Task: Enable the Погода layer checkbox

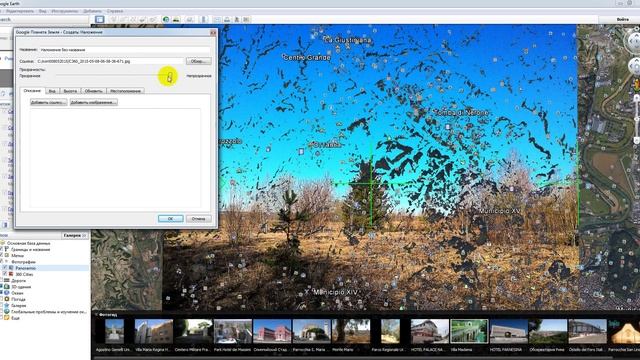Action: tap(1, 299)
